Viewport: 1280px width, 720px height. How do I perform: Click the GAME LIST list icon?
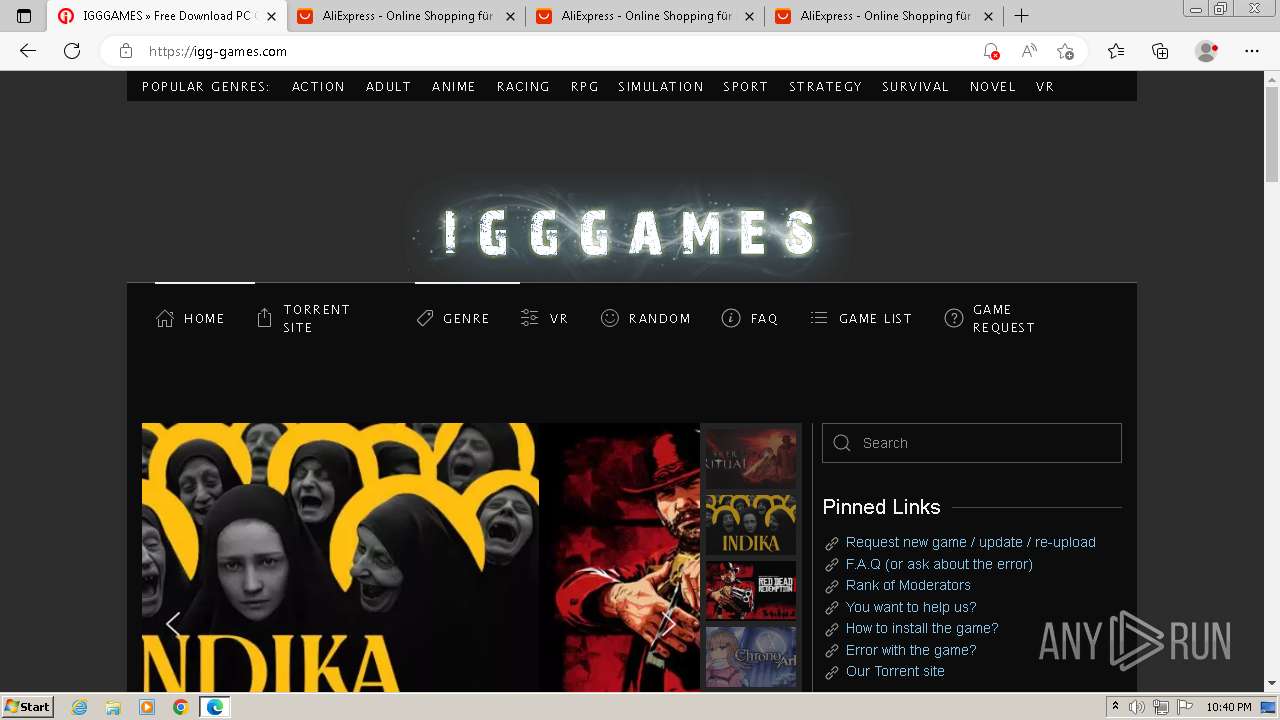coord(819,318)
